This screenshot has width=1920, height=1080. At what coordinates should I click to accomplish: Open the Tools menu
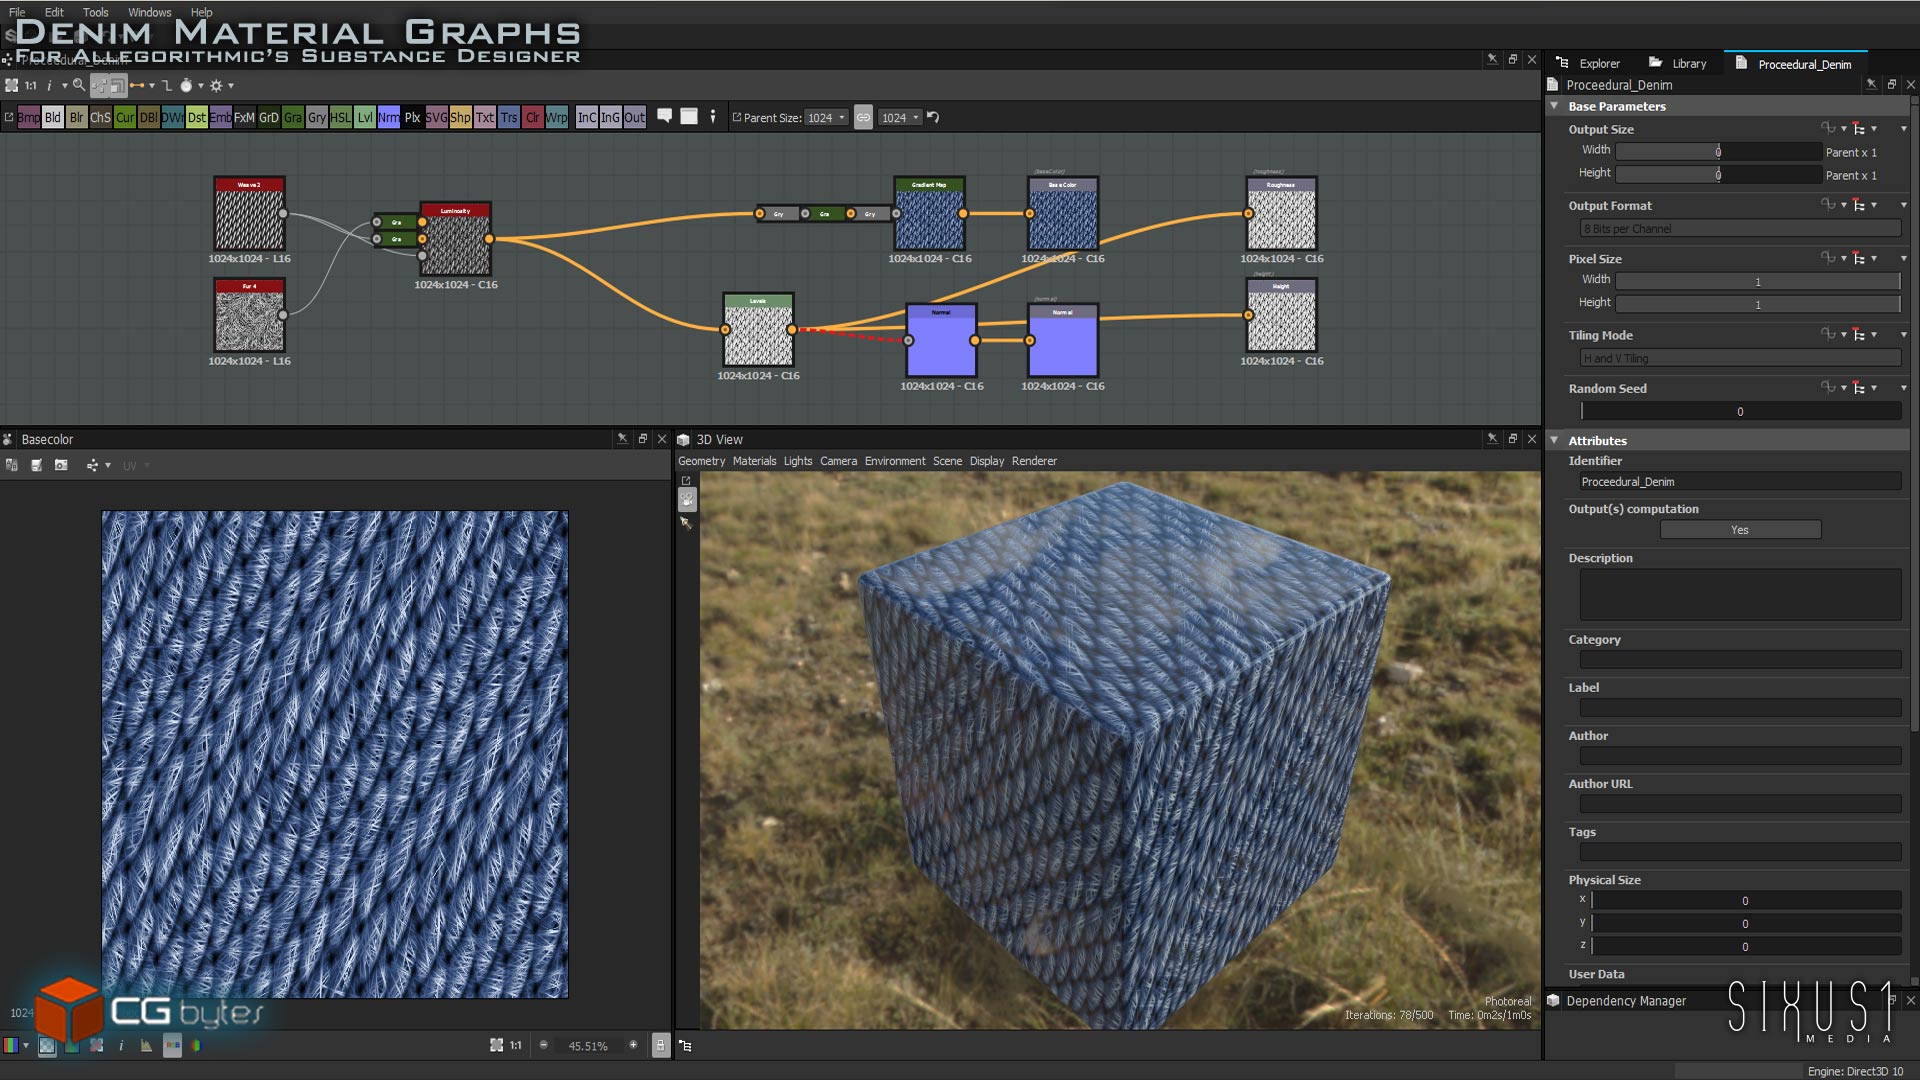96,12
